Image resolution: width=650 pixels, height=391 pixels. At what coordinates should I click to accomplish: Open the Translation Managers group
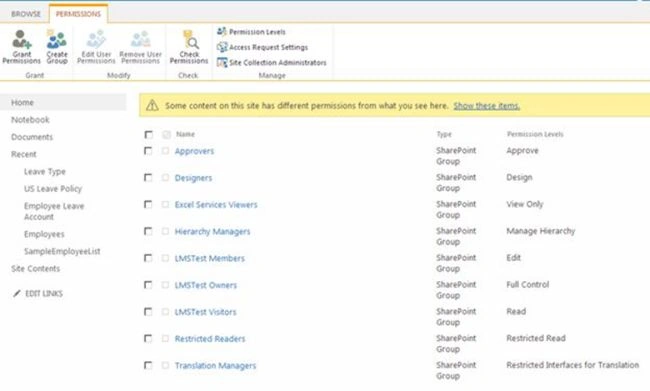click(x=215, y=366)
